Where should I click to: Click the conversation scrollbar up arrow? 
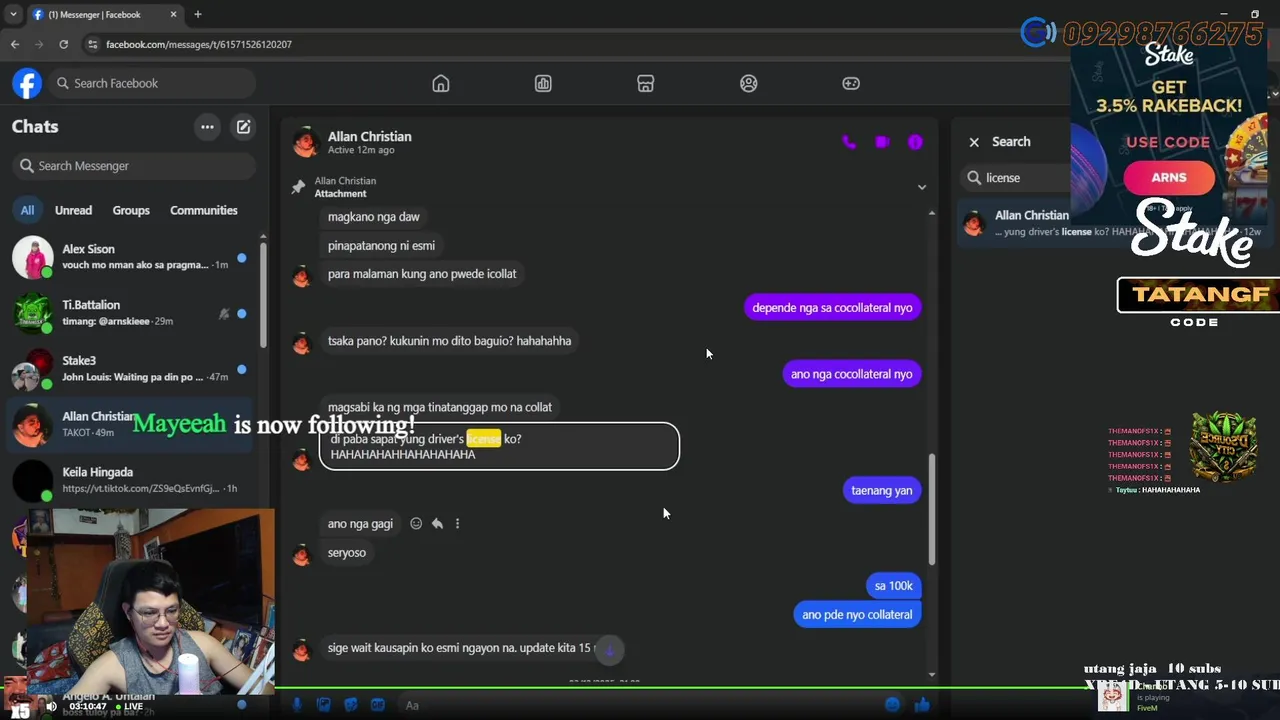[932, 212]
